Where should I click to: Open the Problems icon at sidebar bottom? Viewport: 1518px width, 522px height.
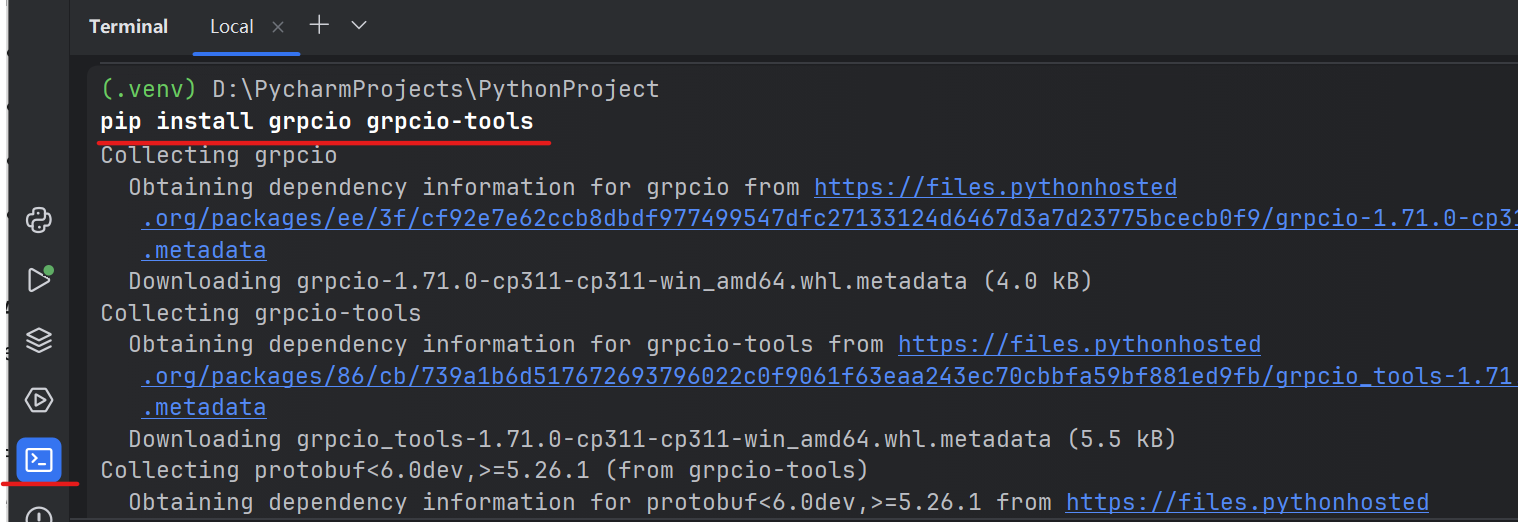coord(39,515)
